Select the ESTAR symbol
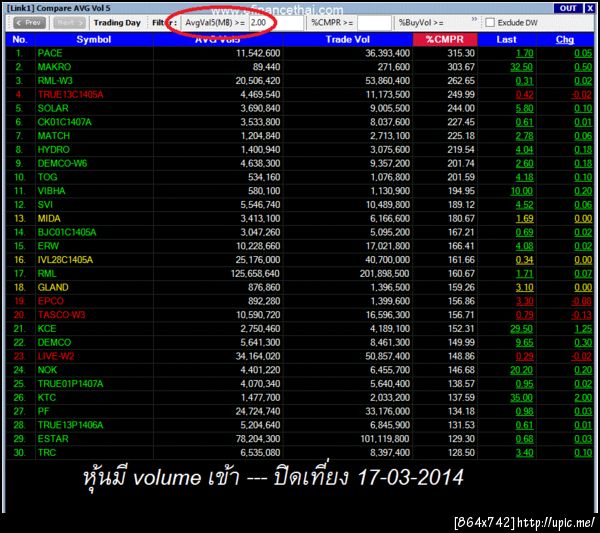The height and width of the screenshot is (533, 600). [x=53, y=439]
